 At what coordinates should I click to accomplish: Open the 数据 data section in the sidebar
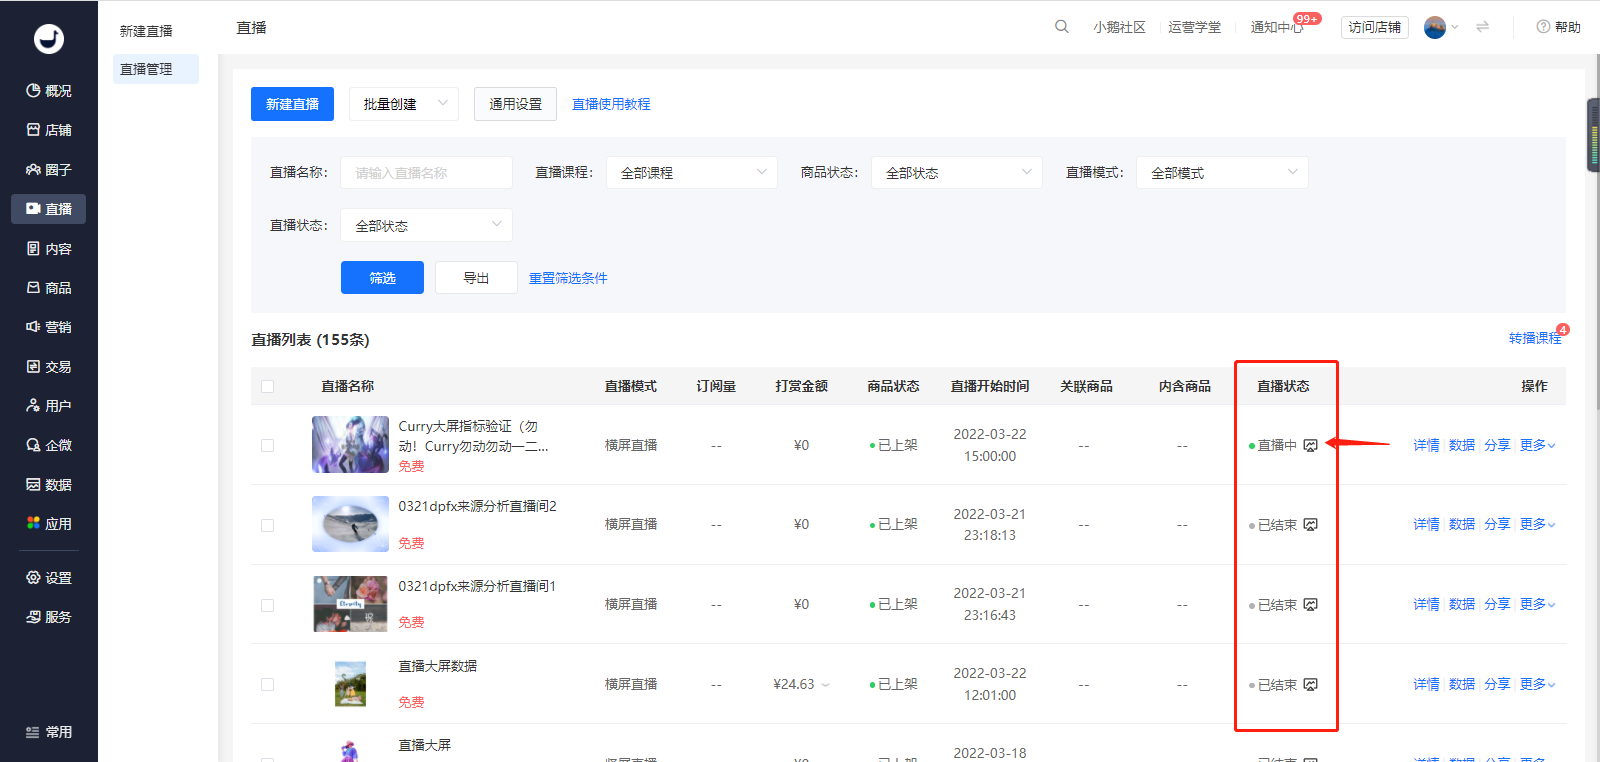click(x=48, y=485)
